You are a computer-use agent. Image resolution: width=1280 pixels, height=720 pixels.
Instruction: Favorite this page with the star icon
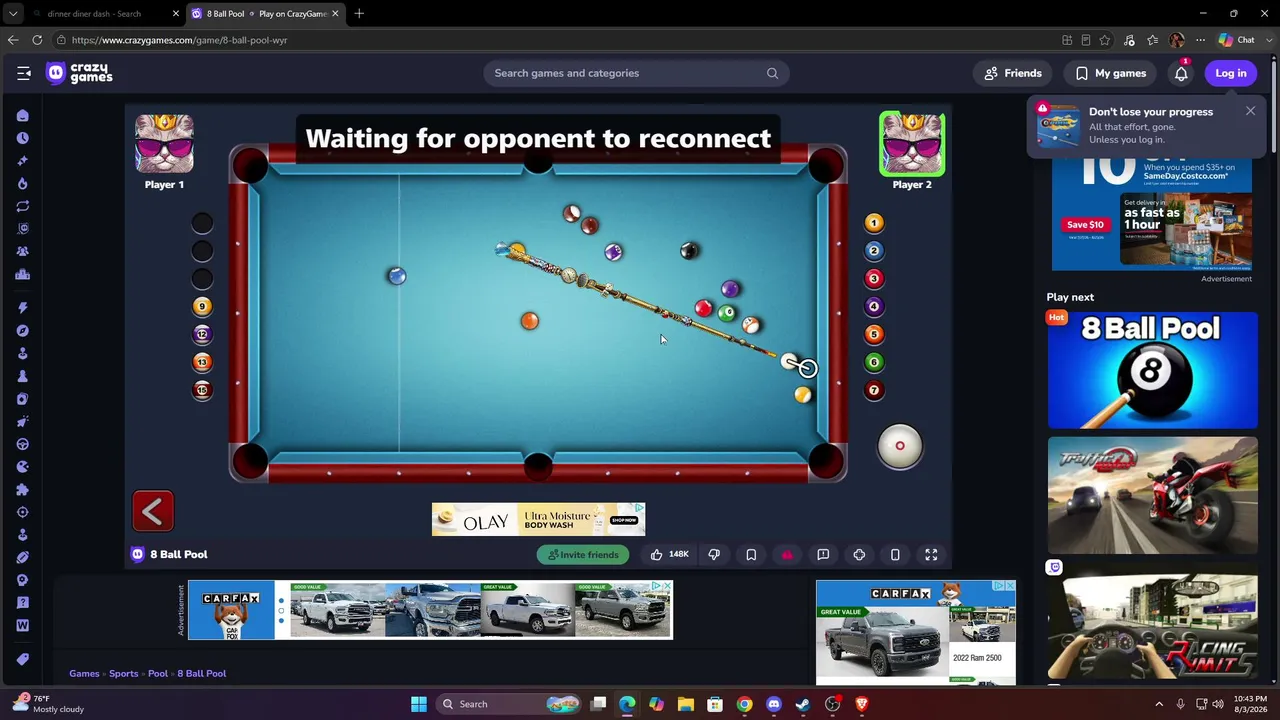pyautogui.click(x=1105, y=40)
